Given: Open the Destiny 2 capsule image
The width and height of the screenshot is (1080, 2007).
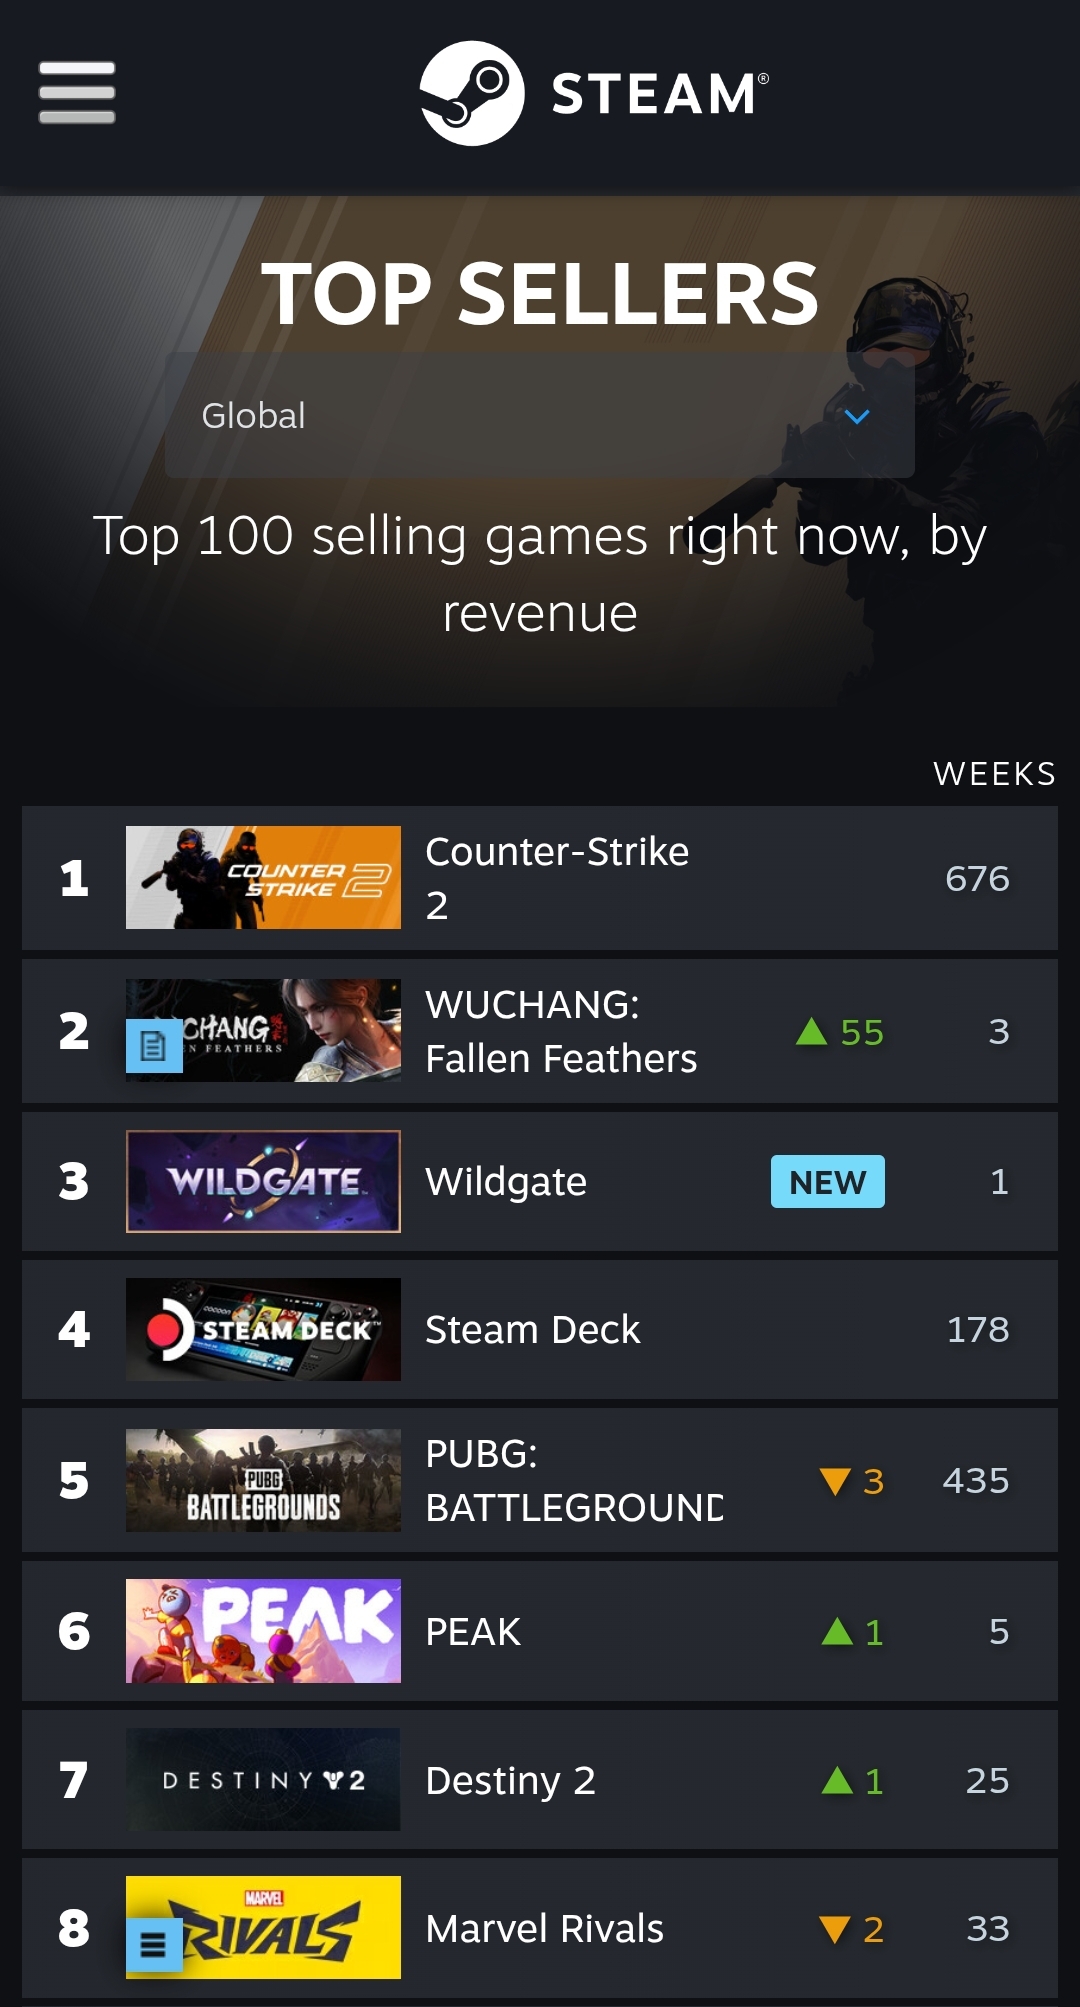Looking at the screenshot, I should coord(263,1780).
